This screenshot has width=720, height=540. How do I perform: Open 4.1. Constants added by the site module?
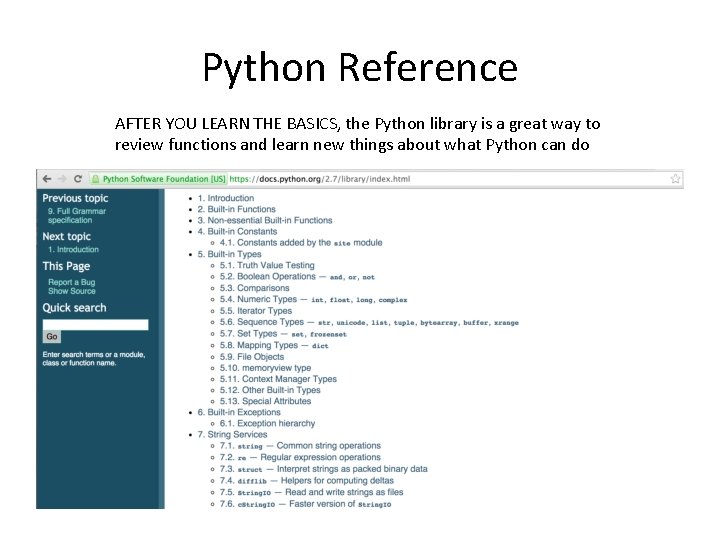pyautogui.click(x=301, y=242)
